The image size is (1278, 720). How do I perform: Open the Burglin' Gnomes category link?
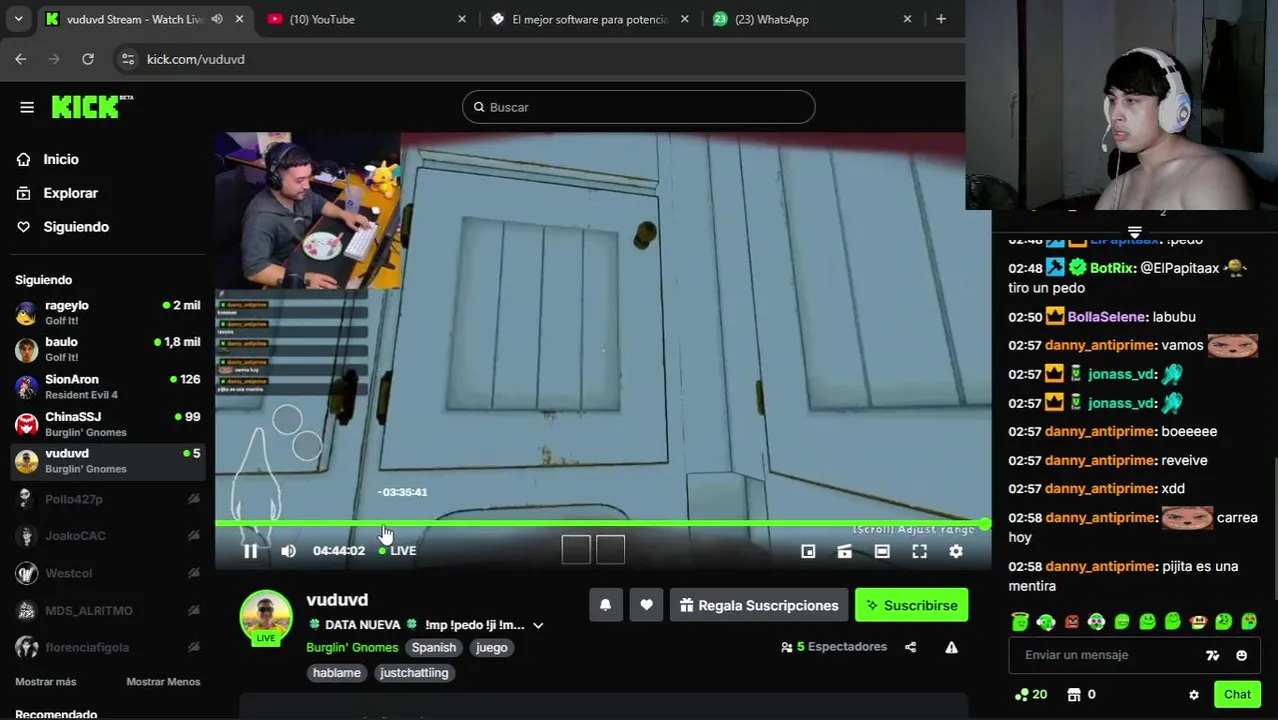(352, 647)
